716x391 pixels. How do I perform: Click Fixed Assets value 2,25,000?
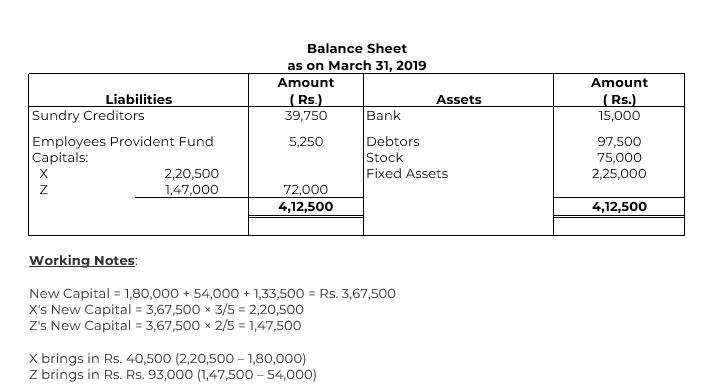[619, 174]
